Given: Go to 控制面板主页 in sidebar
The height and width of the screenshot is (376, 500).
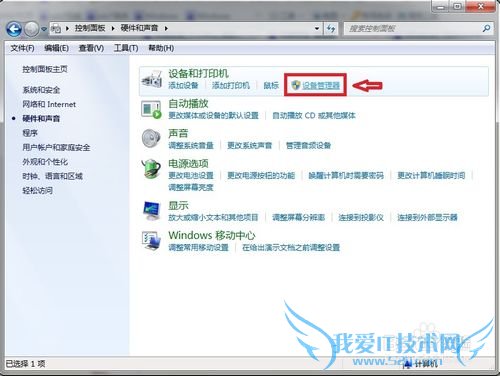Looking at the screenshot, I should 45,69.
